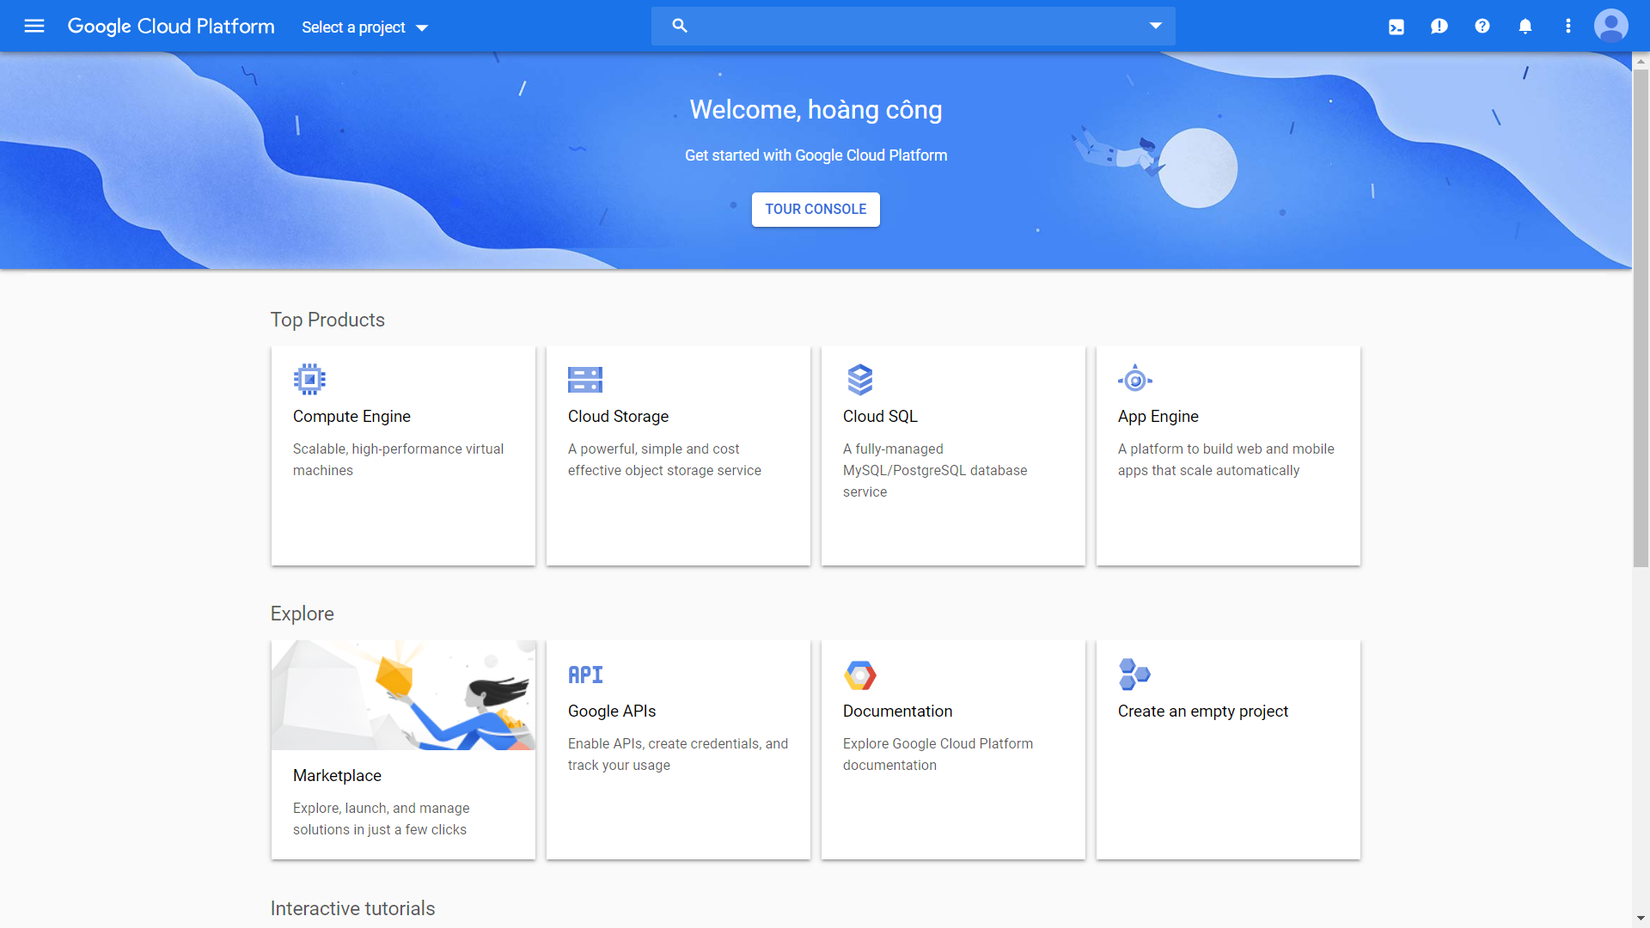The width and height of the screenshot is (1650, 928).
Task: Click the Compute Engine chip icon
Action: [310, 379]
